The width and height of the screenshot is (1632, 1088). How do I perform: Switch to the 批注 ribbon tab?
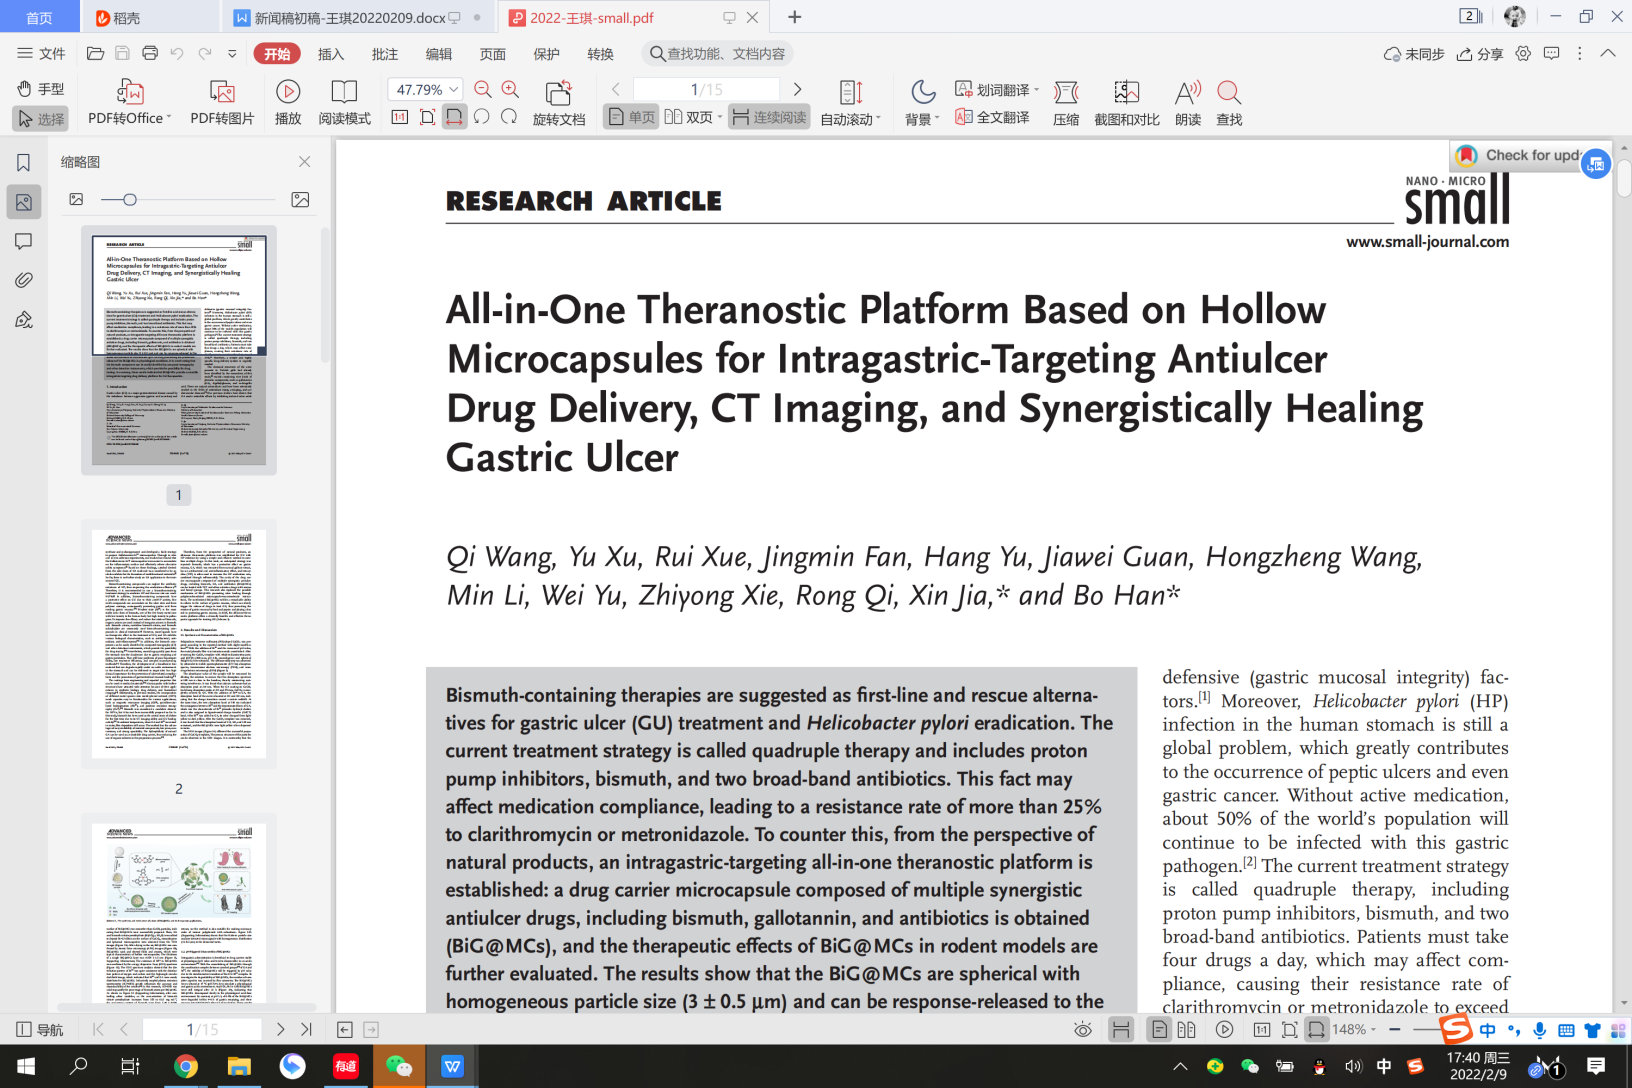385,54
